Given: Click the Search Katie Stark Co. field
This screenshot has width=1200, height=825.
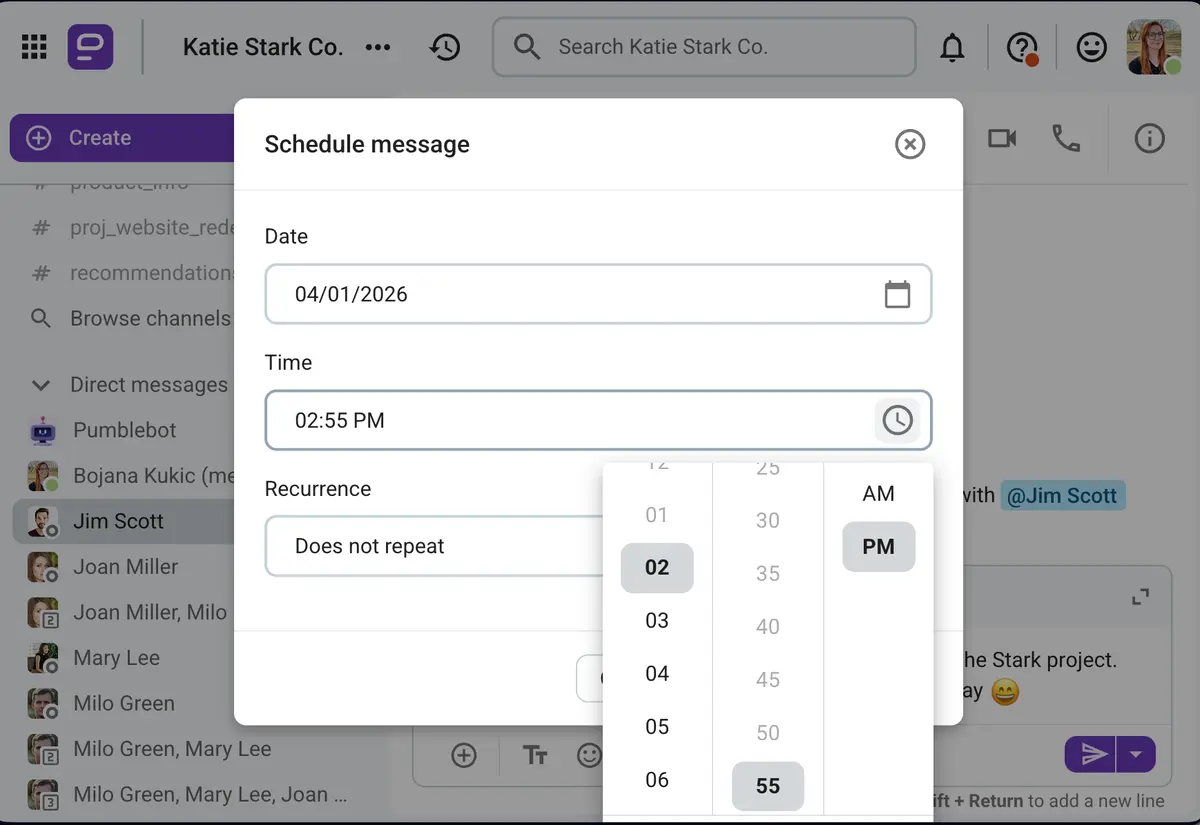Looking at the screenshot, I should tap(703, 46).
